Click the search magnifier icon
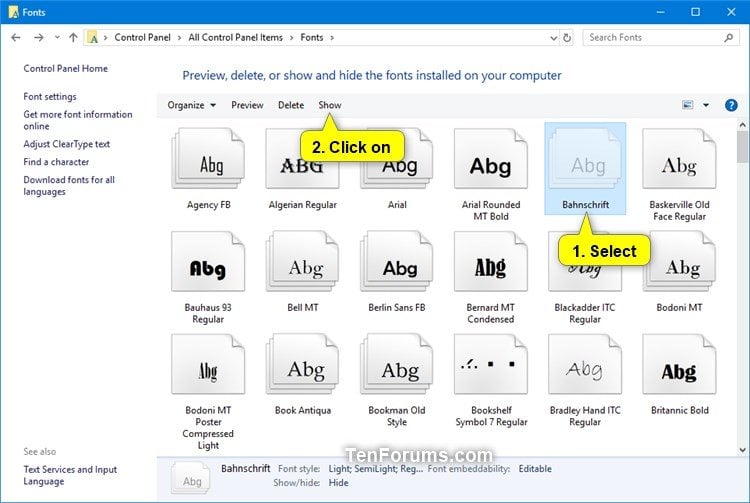Viewport: 750px width, 503px height. (728, 37)
